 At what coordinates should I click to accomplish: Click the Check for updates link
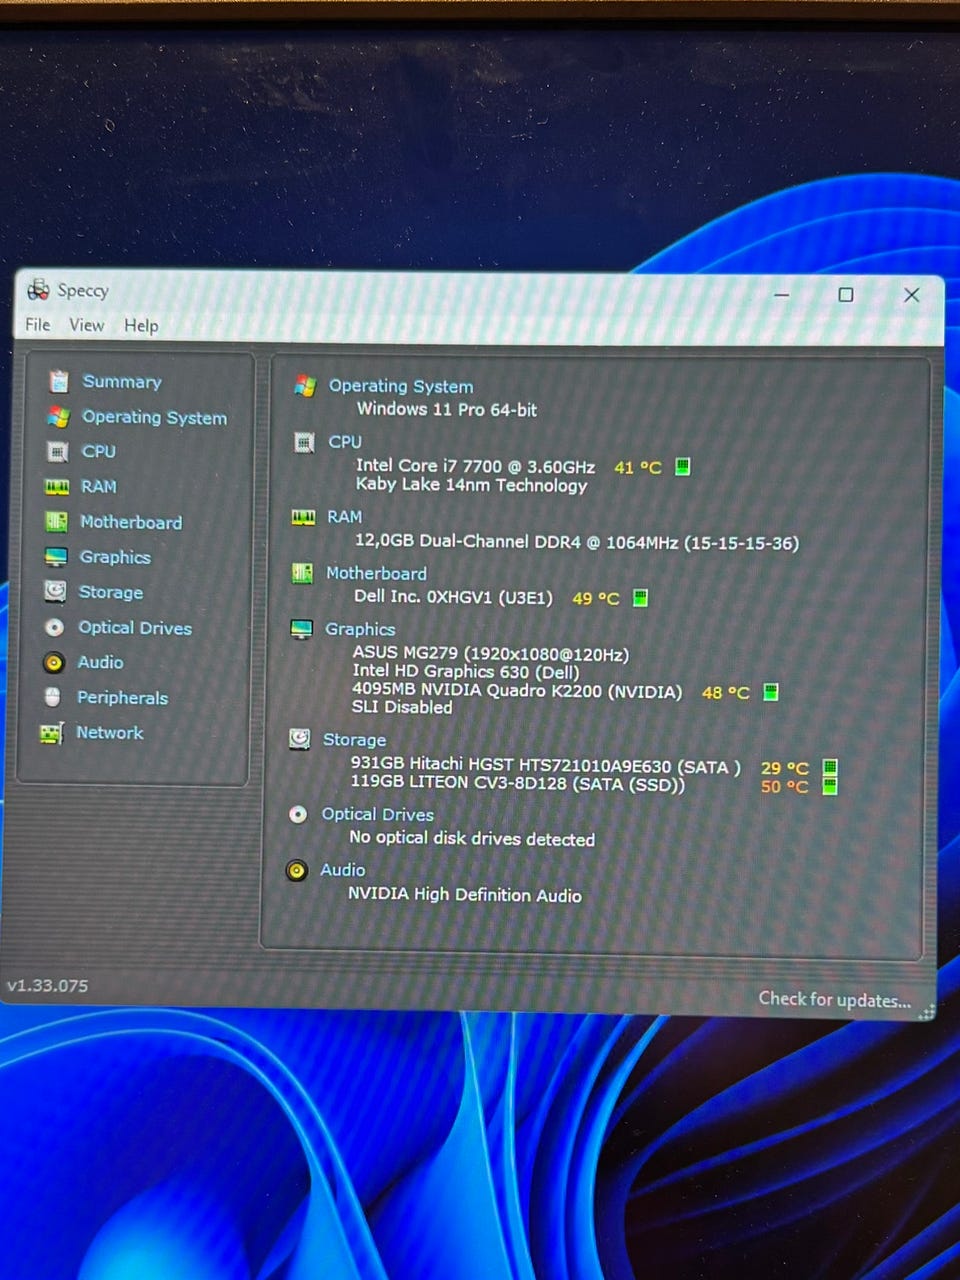pyautogui.click(x=834, y=999)
